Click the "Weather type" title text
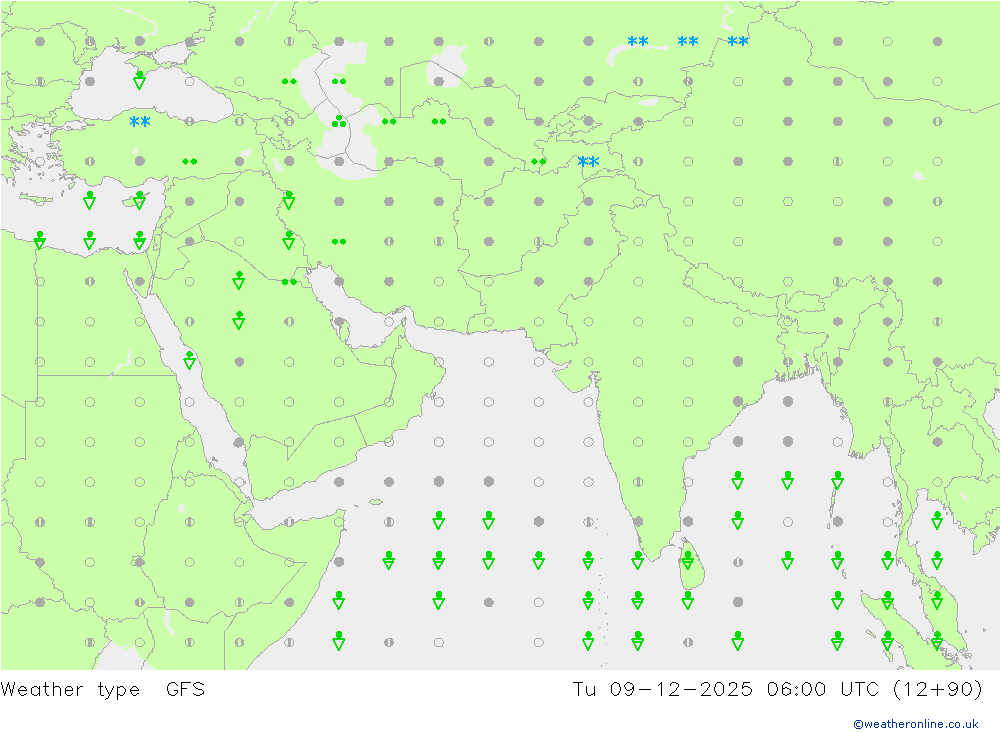The image size is (1000, 733). (x=70, y=690)
